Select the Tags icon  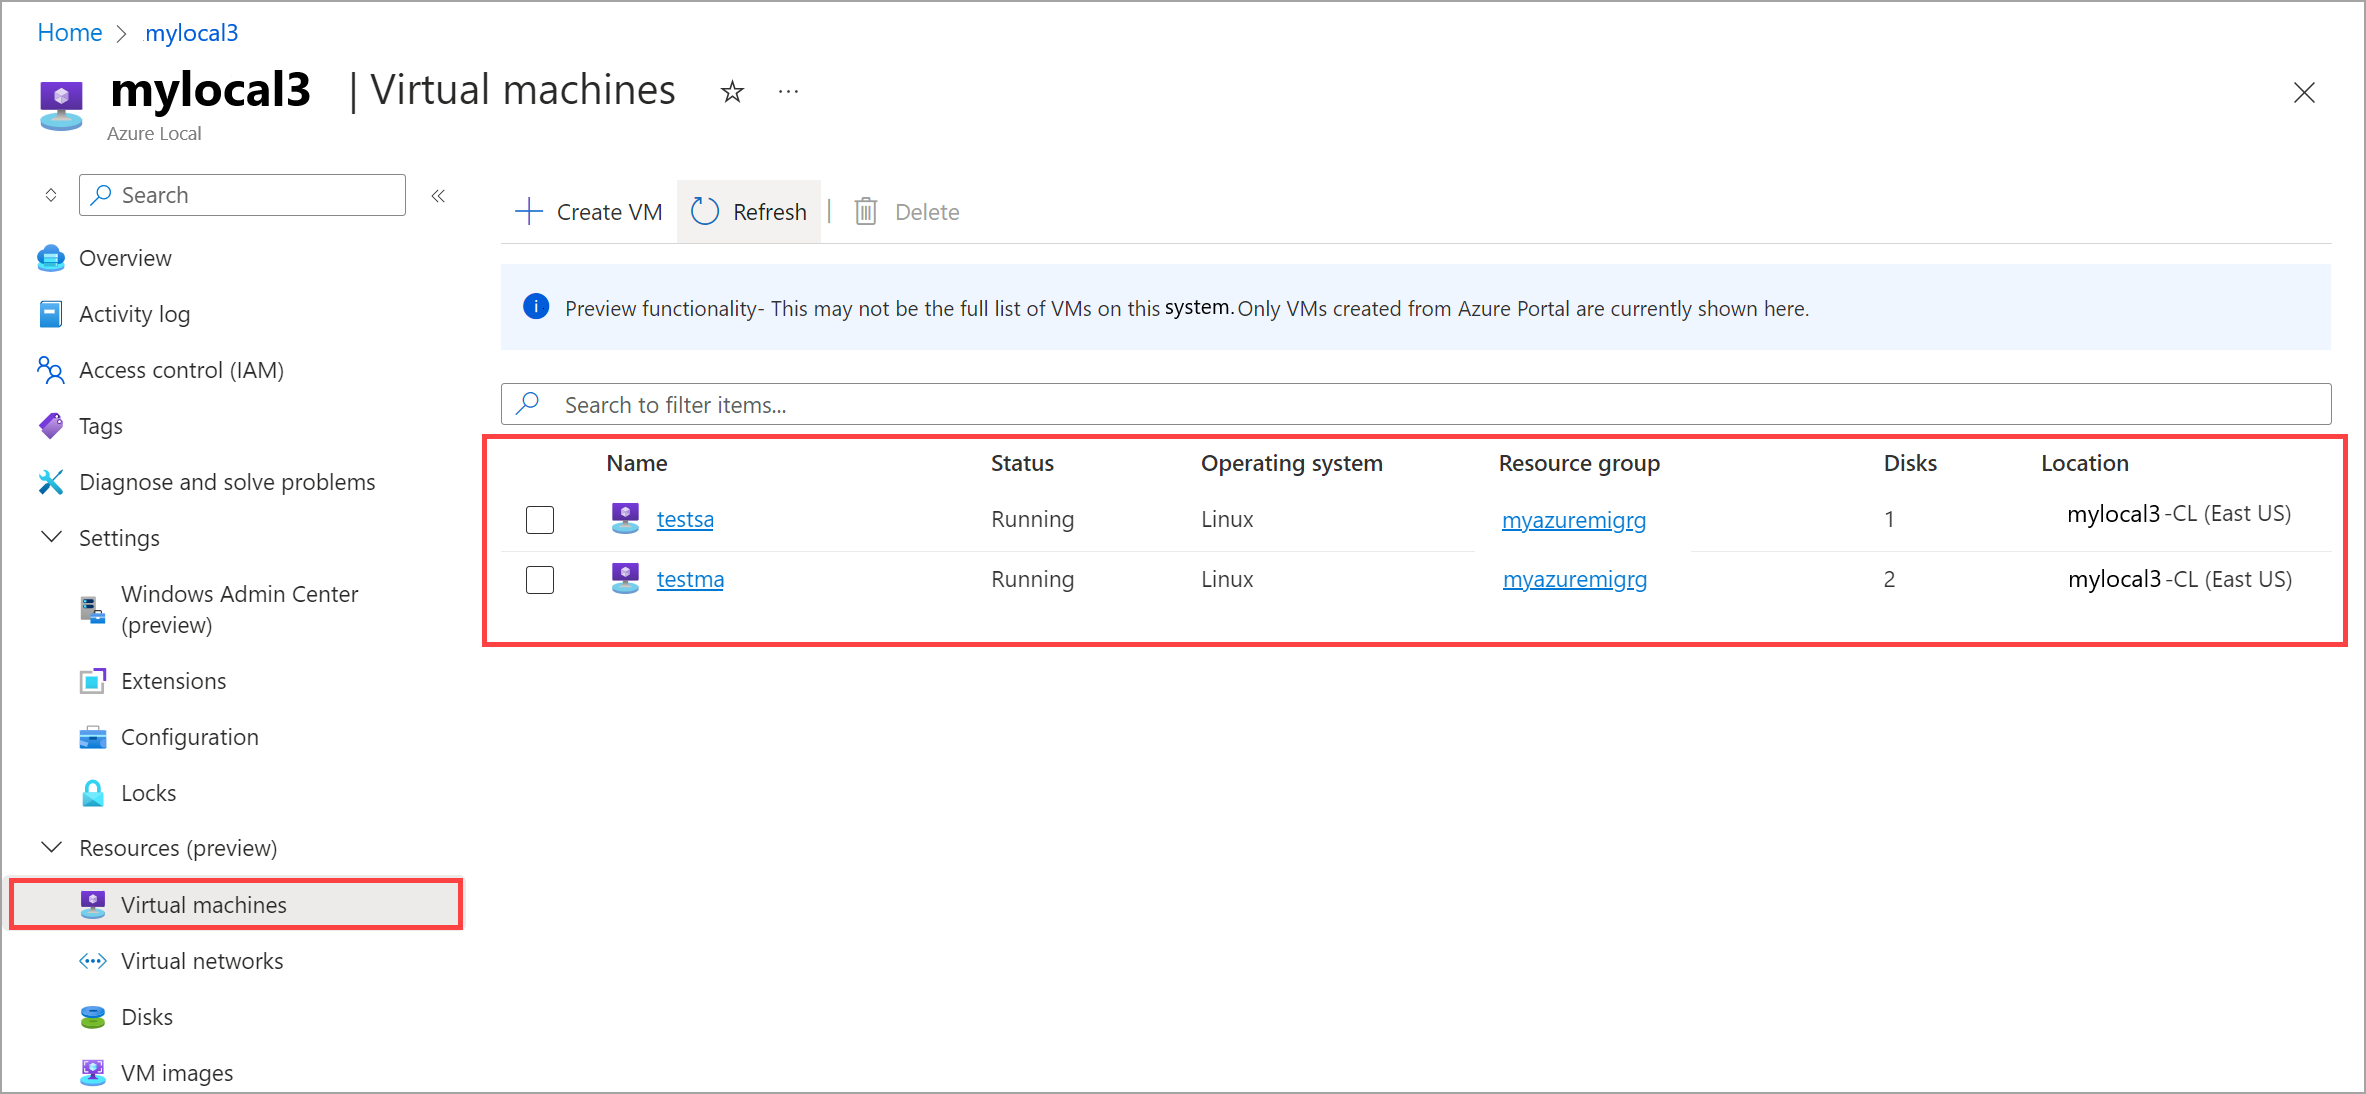(51, 425)
